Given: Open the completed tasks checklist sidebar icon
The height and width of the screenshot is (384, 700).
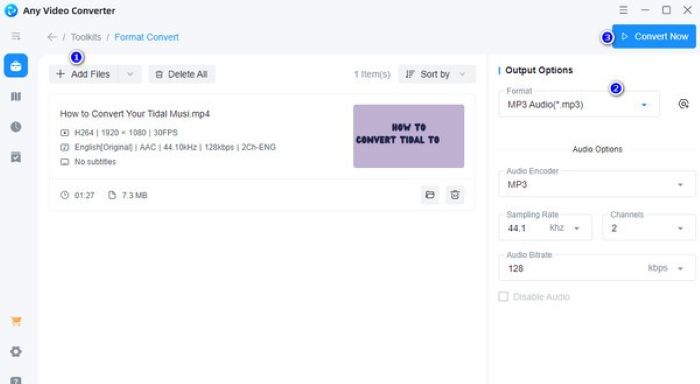Looking at the screenshot, I should (x=16, y=157).
